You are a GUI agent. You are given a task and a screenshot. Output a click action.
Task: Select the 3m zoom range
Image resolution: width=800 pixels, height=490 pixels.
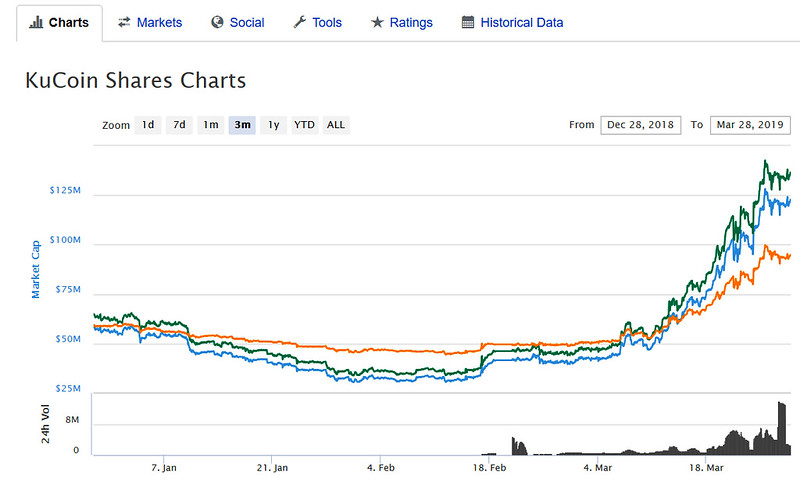click(x=242, y=125)
